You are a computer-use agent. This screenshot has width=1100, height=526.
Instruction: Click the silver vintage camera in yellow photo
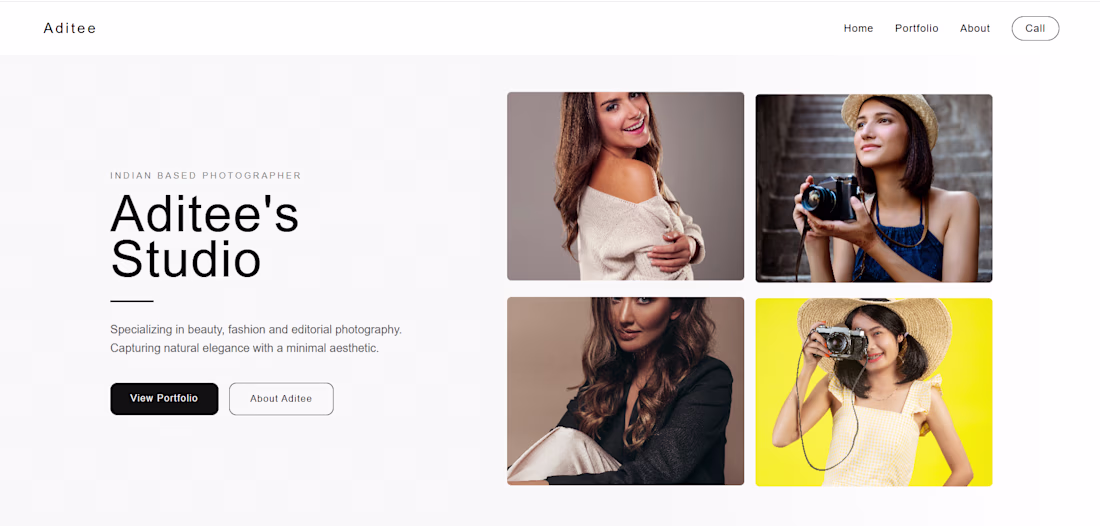tap(840, 342)
